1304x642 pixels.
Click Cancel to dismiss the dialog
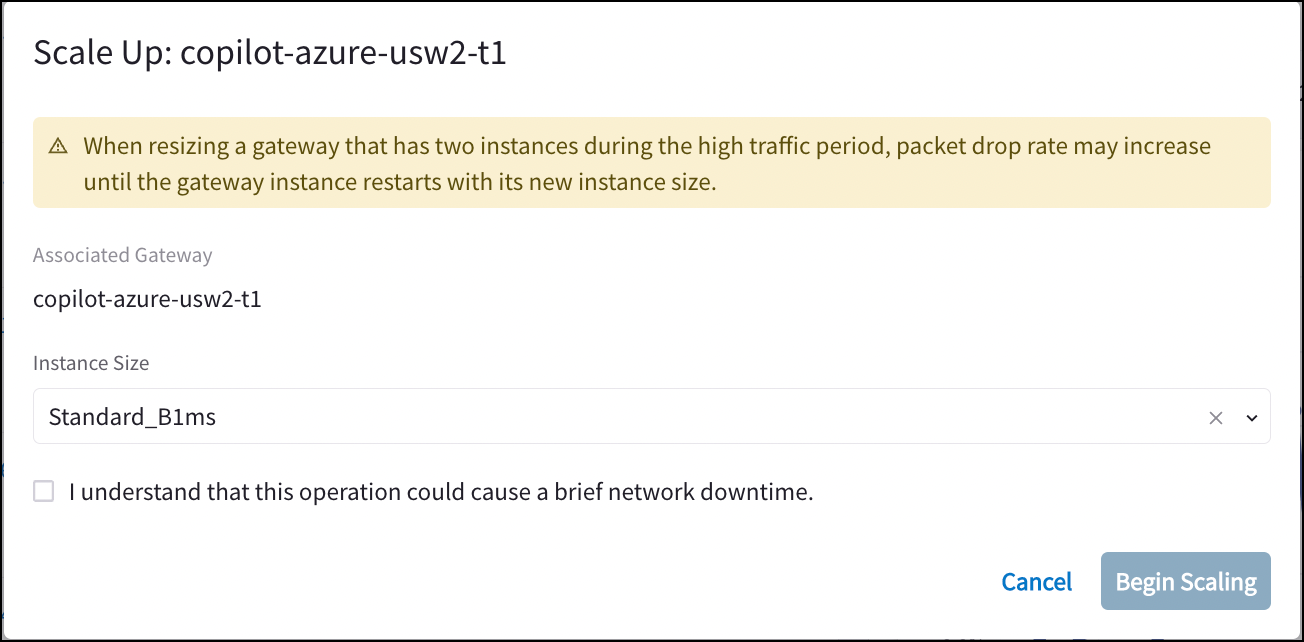(1036, 581)
